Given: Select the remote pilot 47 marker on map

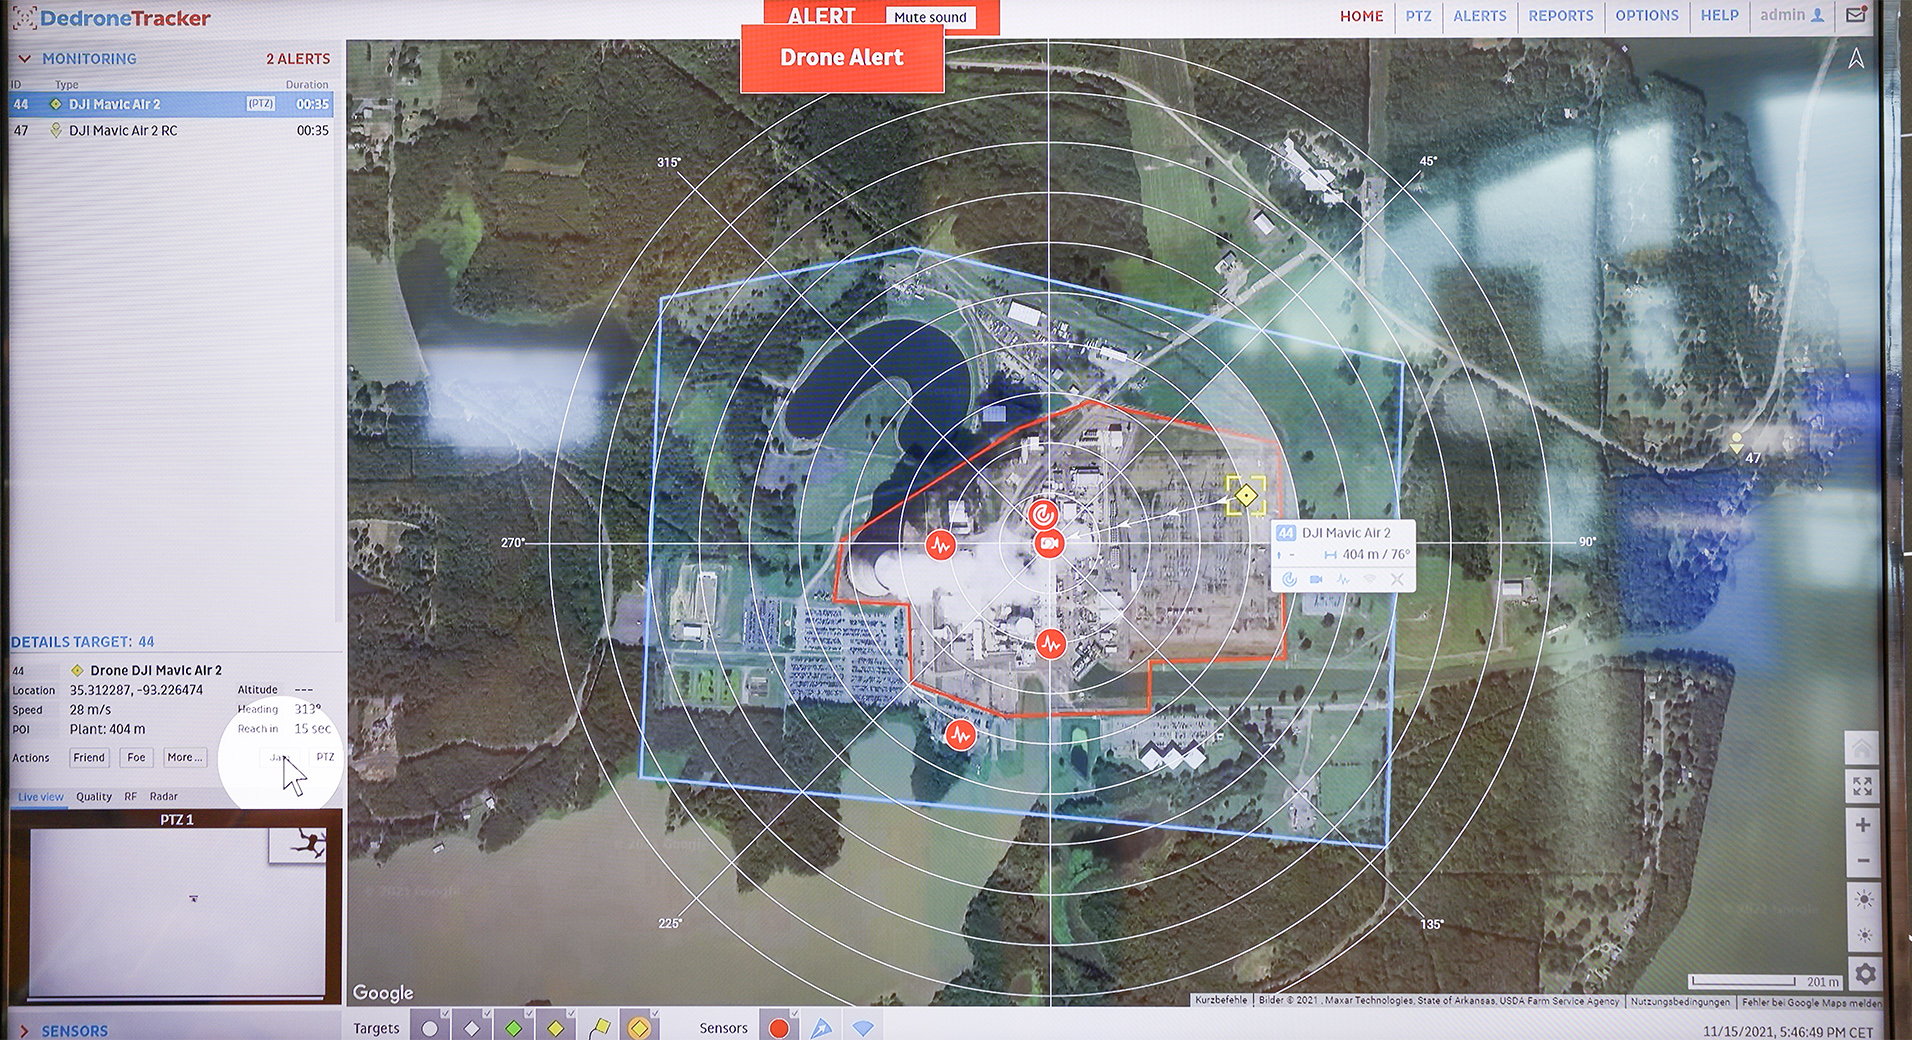Looking at the screenshot, I should (1738, 444).
